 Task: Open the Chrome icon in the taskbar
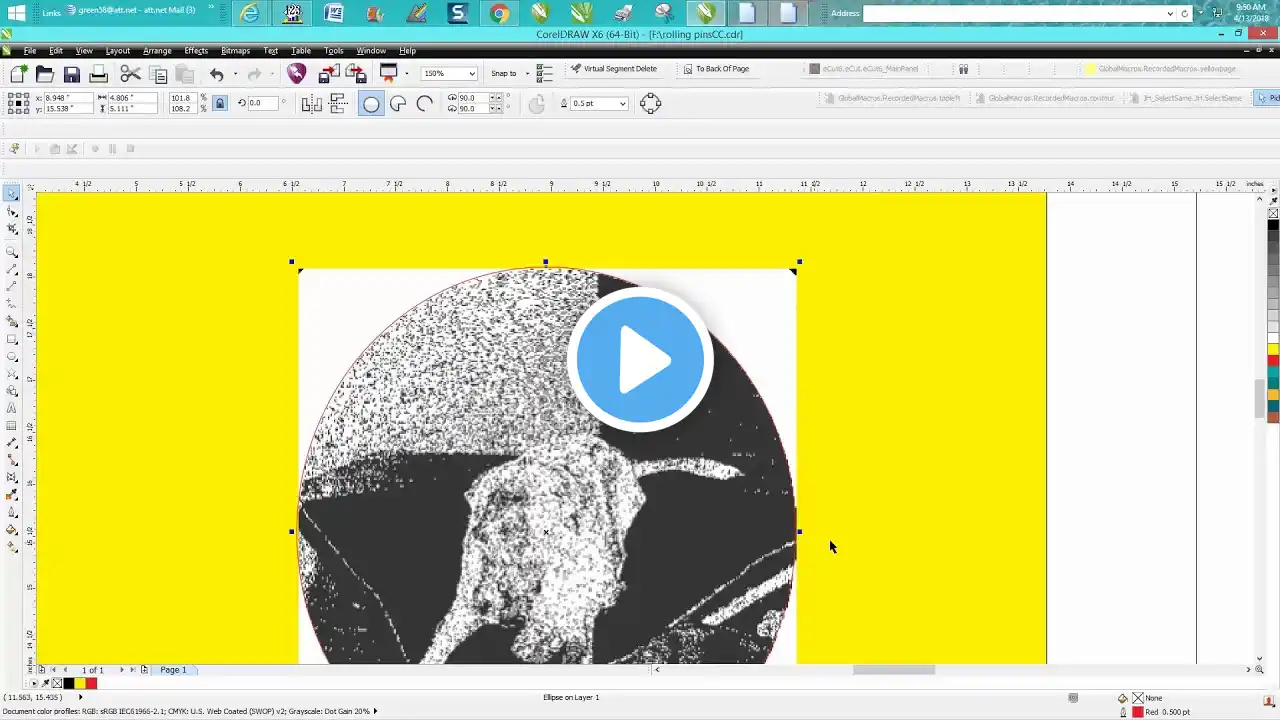pyautogui.click(x=499, y=13)
